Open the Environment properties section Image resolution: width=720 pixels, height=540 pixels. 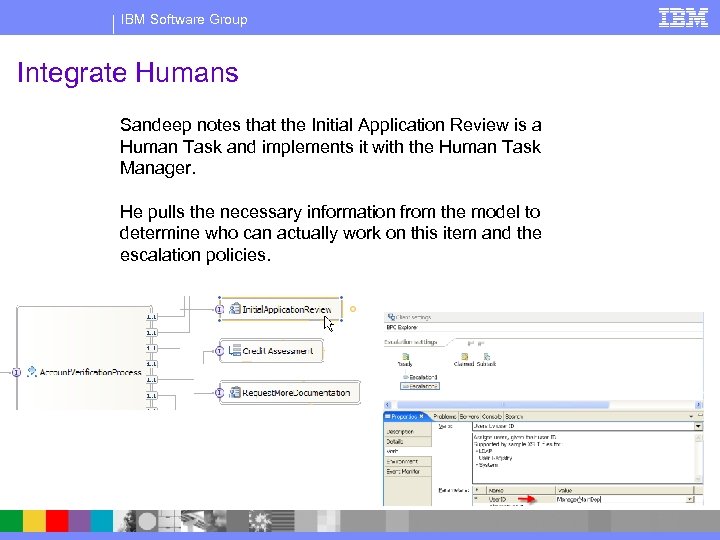[x=408, y=461]
